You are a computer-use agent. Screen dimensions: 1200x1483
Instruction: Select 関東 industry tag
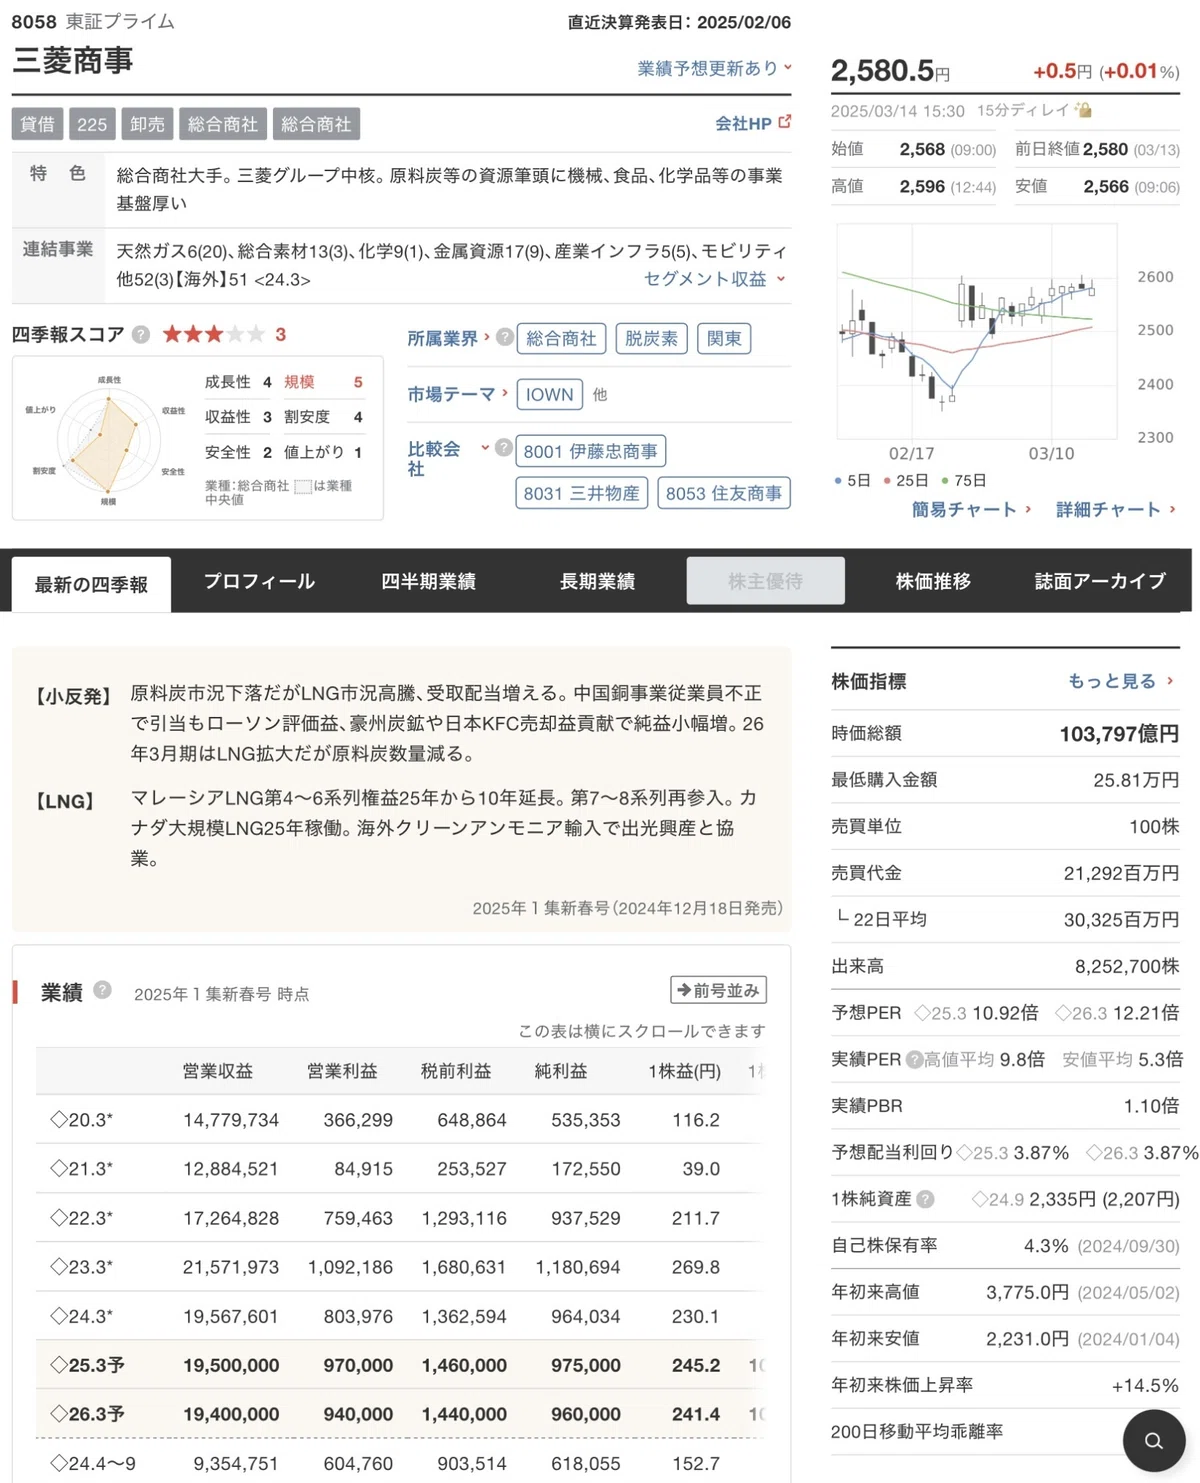pyautogui.click(x=724, y=339)
